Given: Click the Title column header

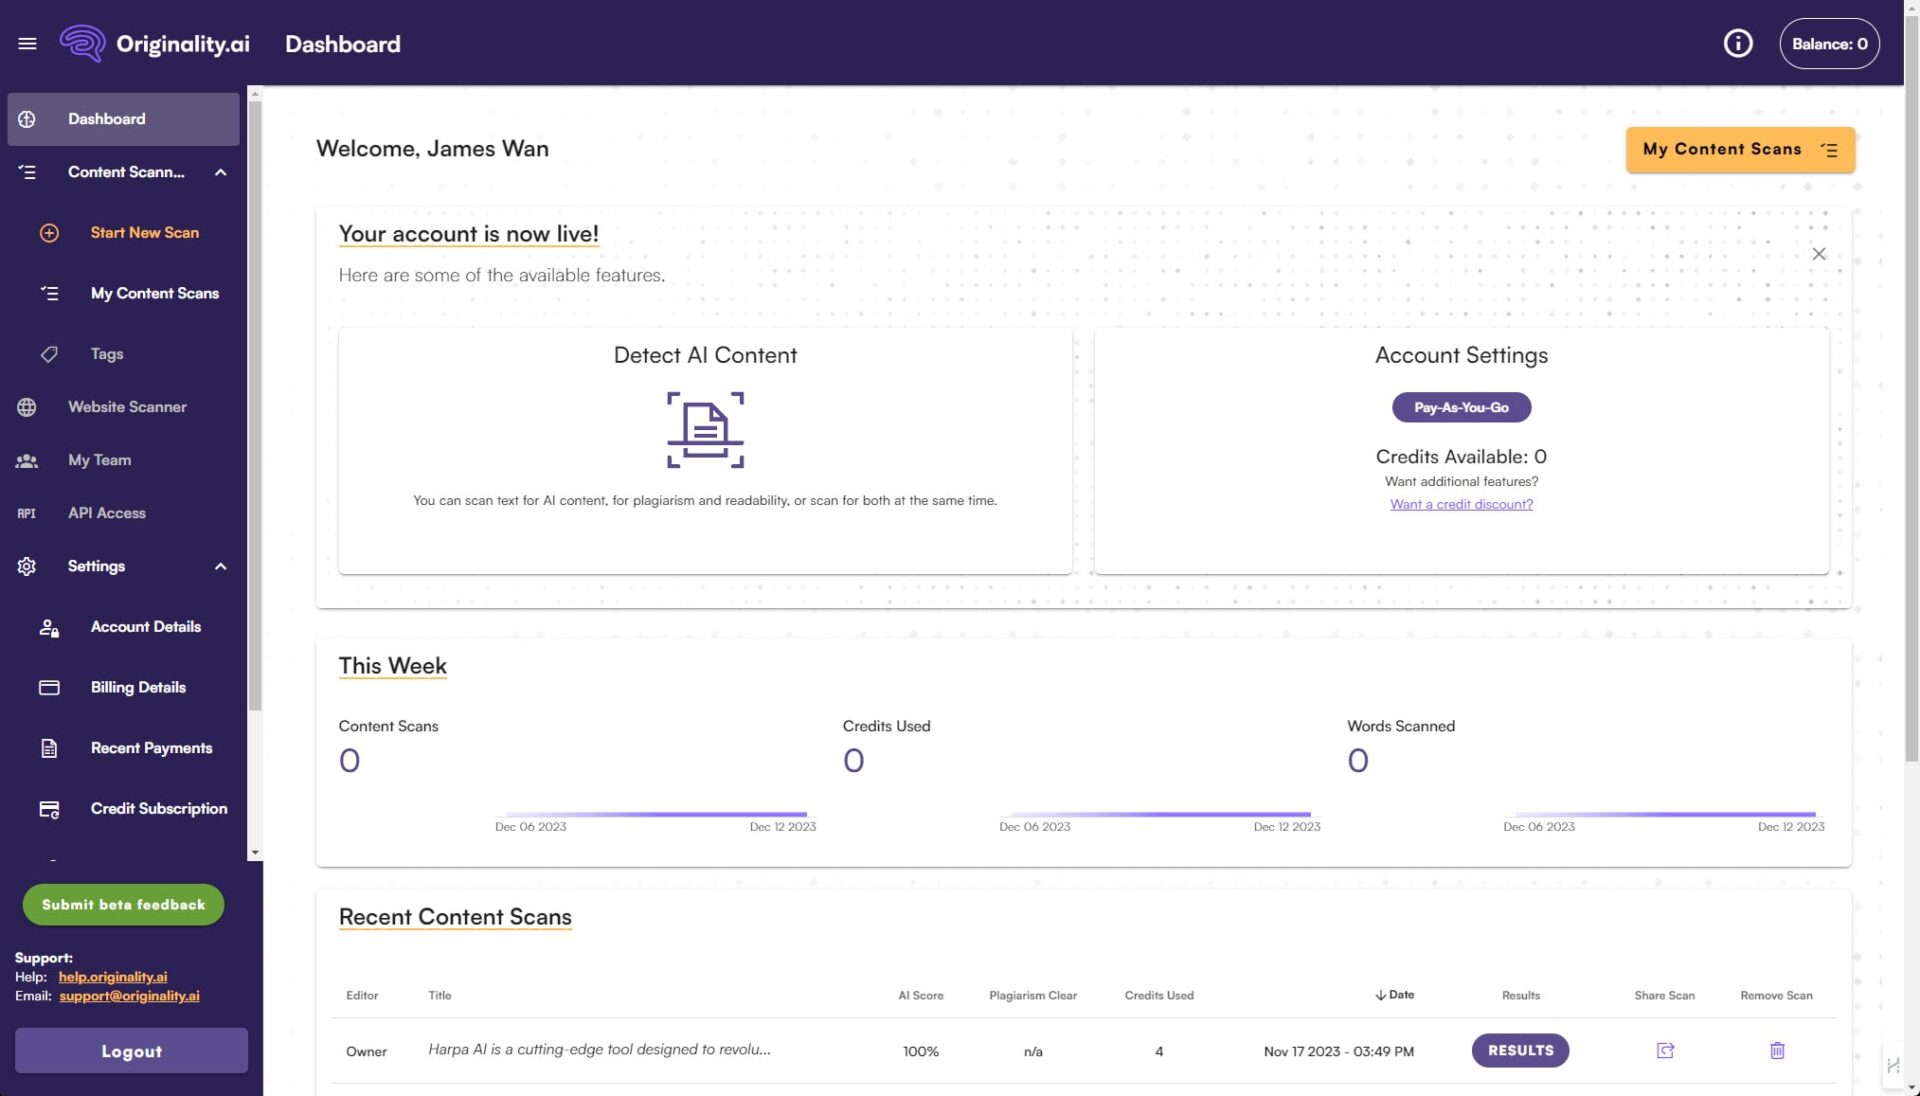Looking at the screenshot, I should click(x=440, y=996).
